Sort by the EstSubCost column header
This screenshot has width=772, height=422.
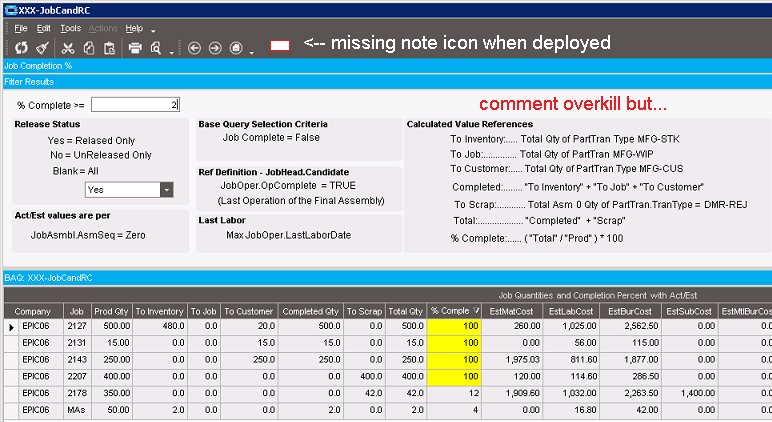[689, 311]
